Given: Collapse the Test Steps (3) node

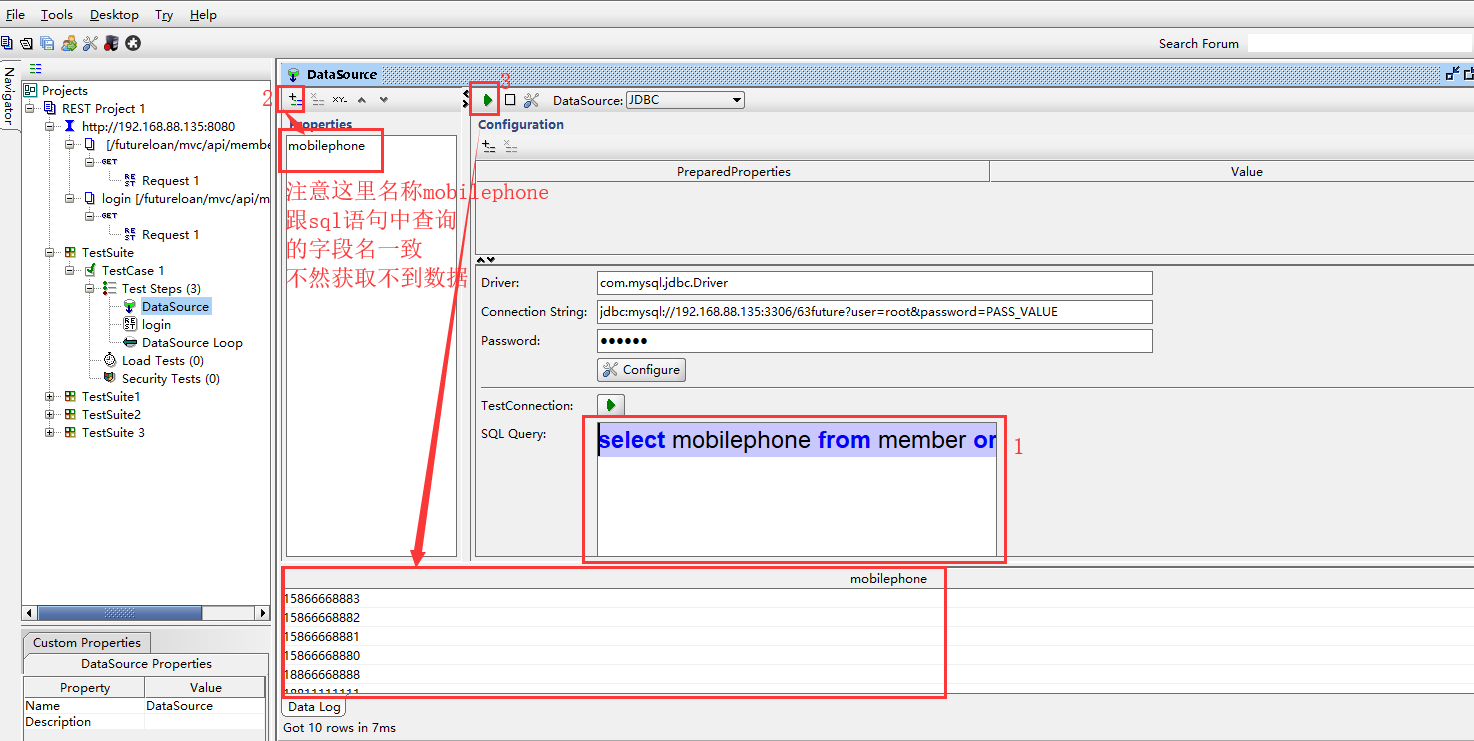Looking at the screenshot, I should [90, 289].
